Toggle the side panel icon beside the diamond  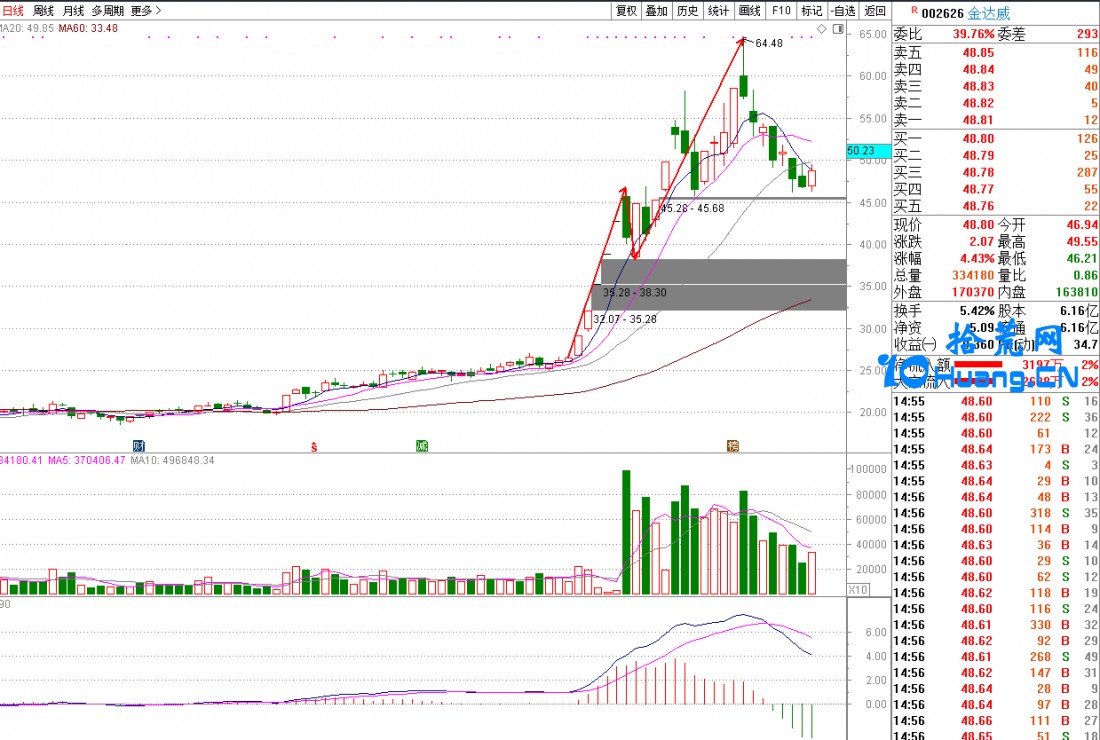(x=838, y=29)
